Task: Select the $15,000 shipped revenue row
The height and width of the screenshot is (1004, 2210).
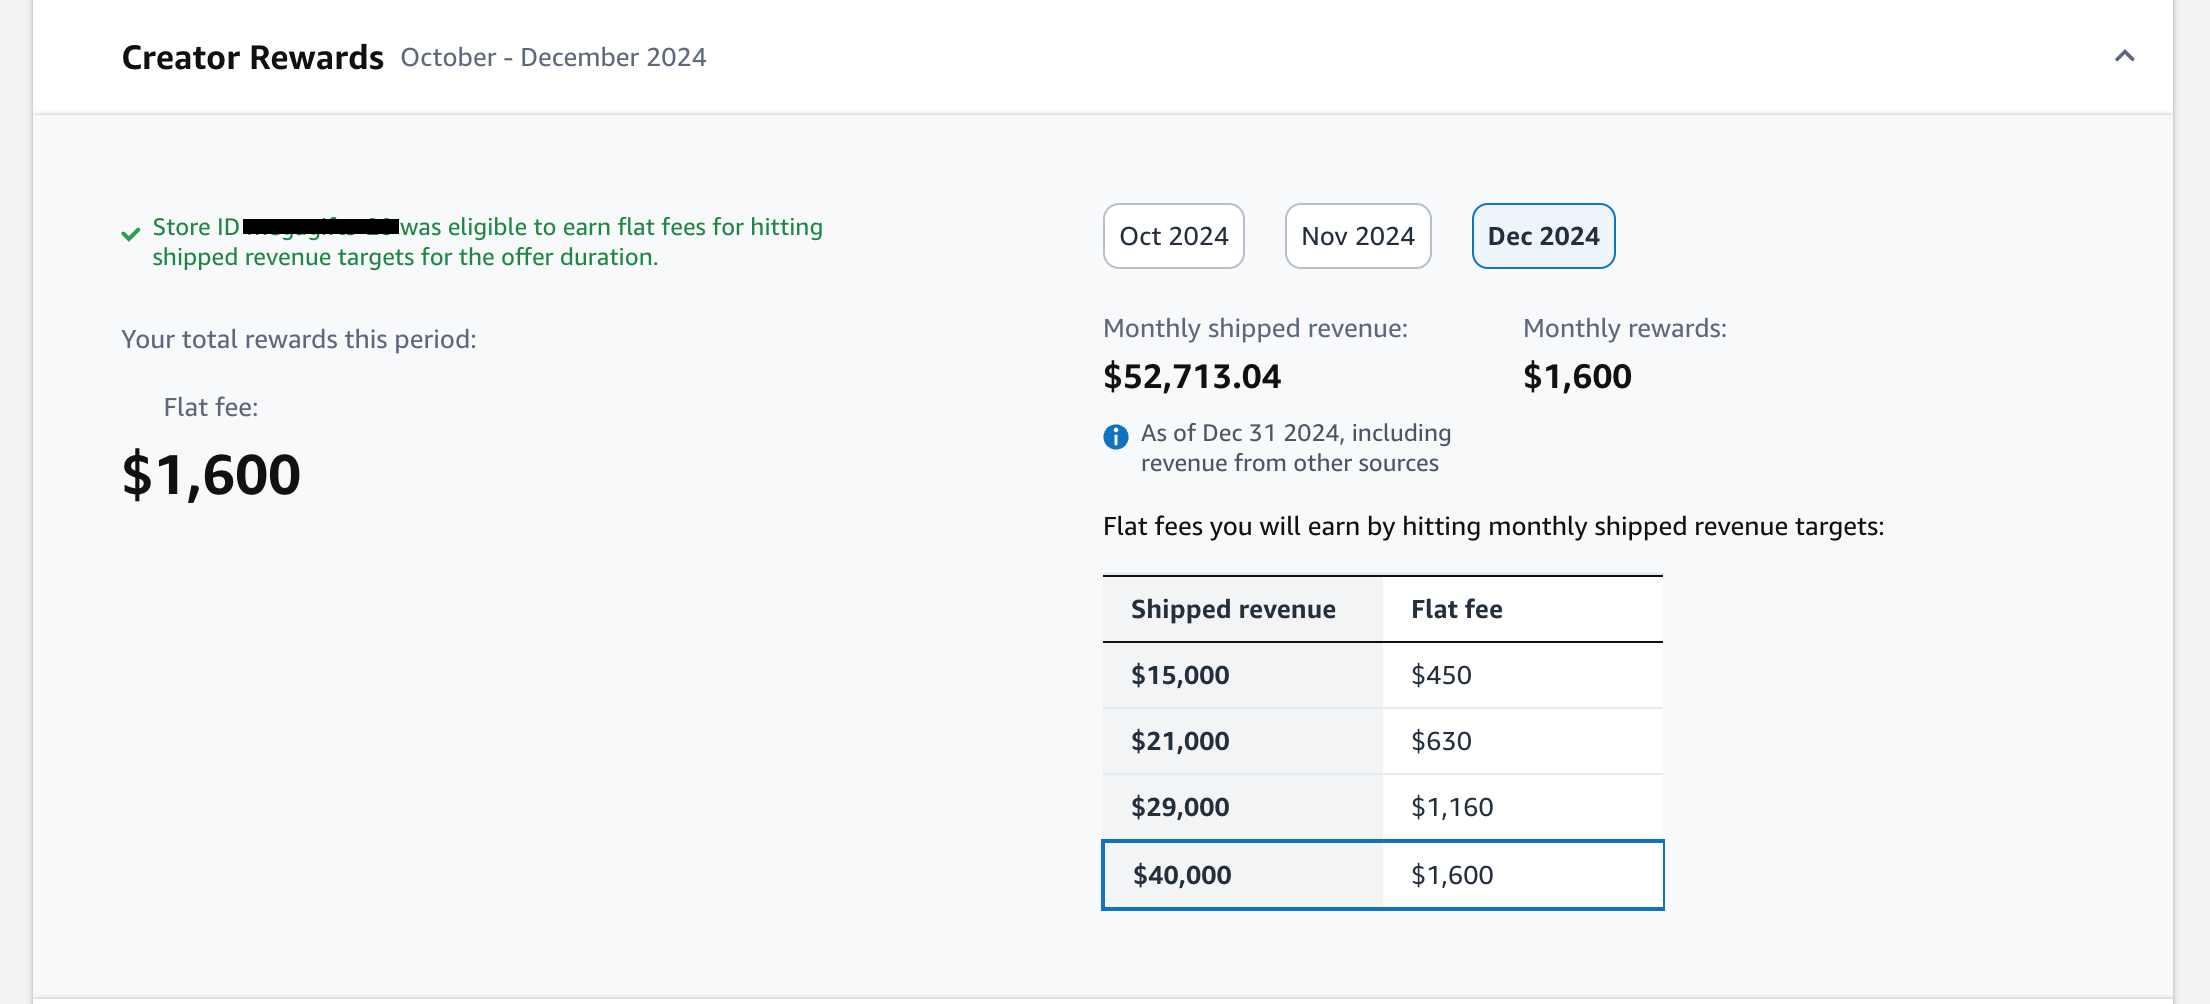Action: click(x=1180, y=675)
